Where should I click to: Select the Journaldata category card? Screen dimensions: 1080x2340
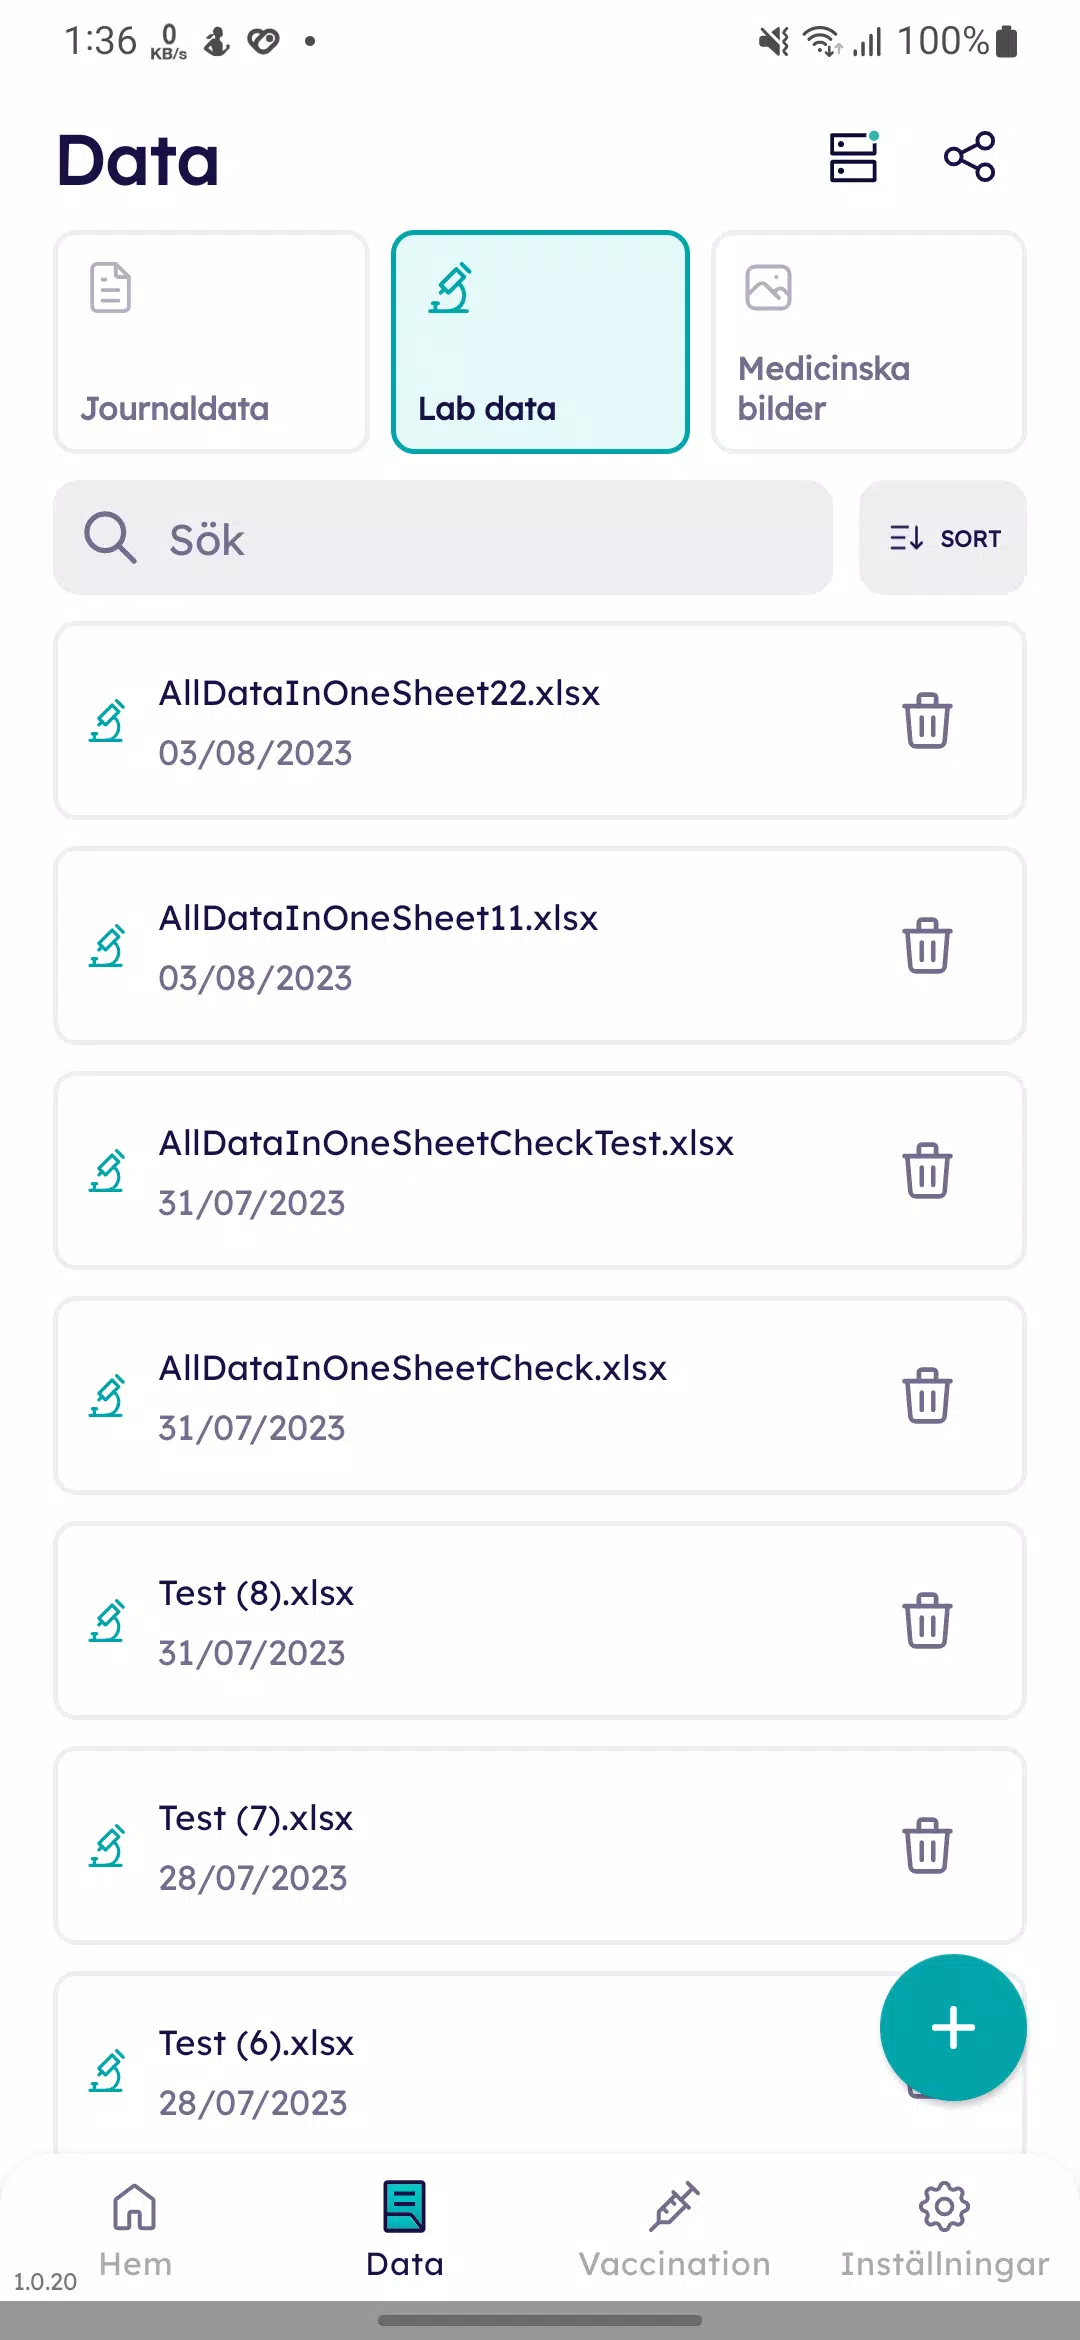[x=211, y=342]
